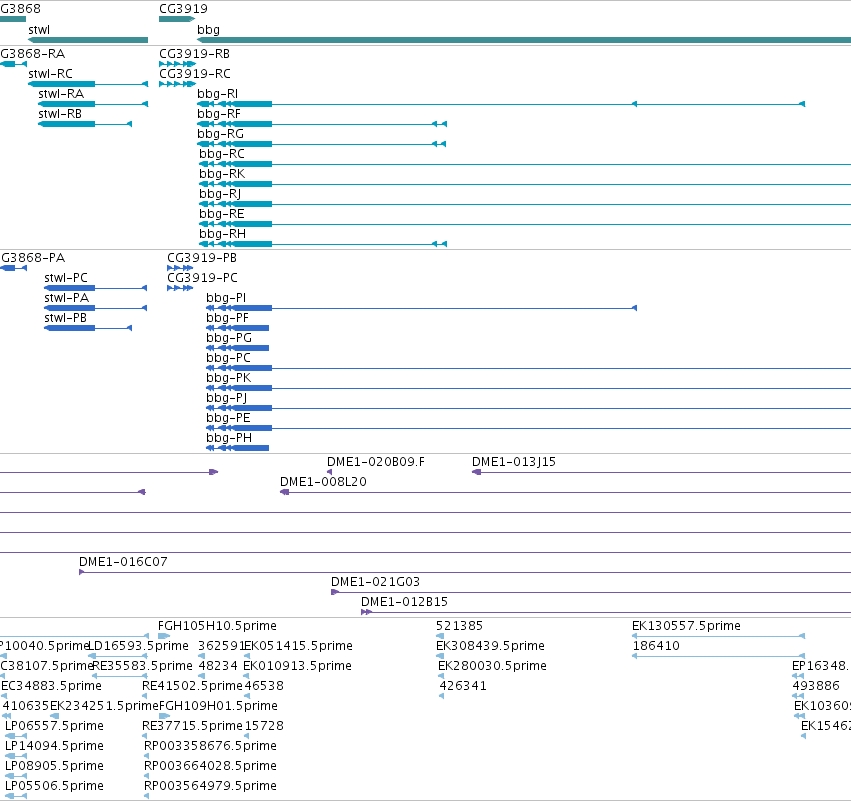Select the RE41502.5prime EST label
851x801 pixels.
(x=192, y=686)
